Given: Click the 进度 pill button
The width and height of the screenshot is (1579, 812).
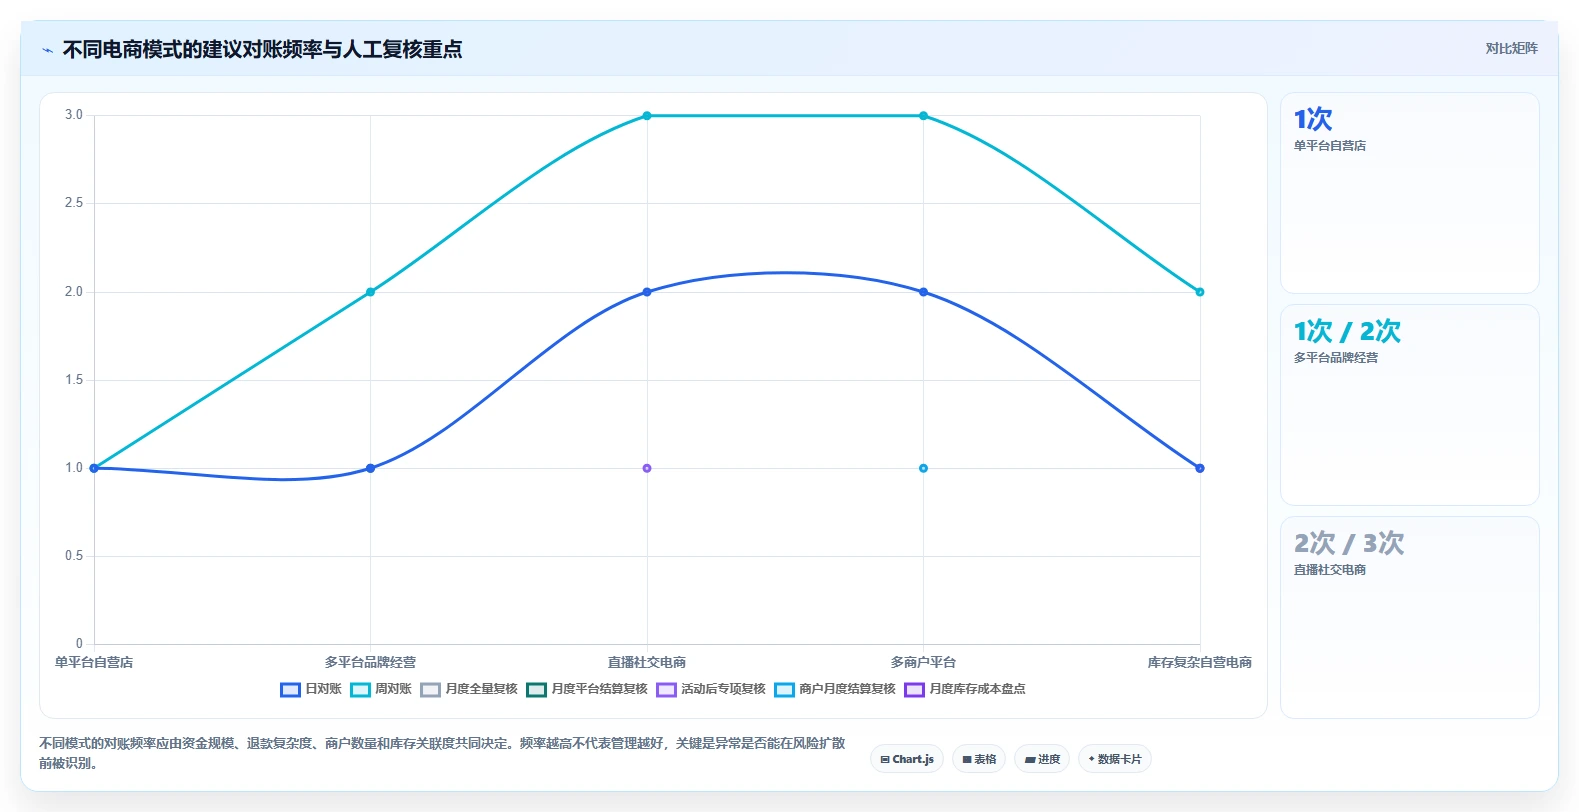Looking at the screenshot, I should pyautogui.click(x=1042, y=759).
